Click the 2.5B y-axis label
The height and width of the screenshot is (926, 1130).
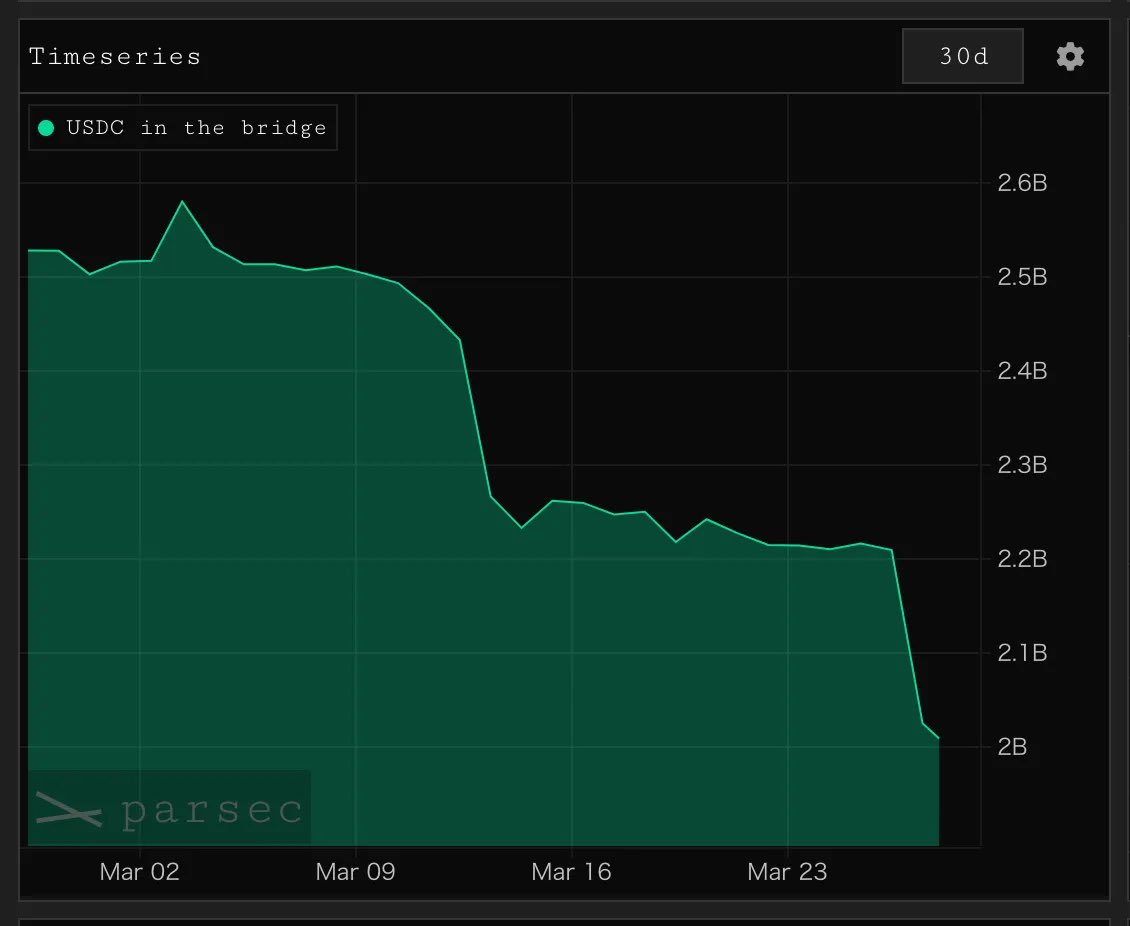click(1022, 277)
